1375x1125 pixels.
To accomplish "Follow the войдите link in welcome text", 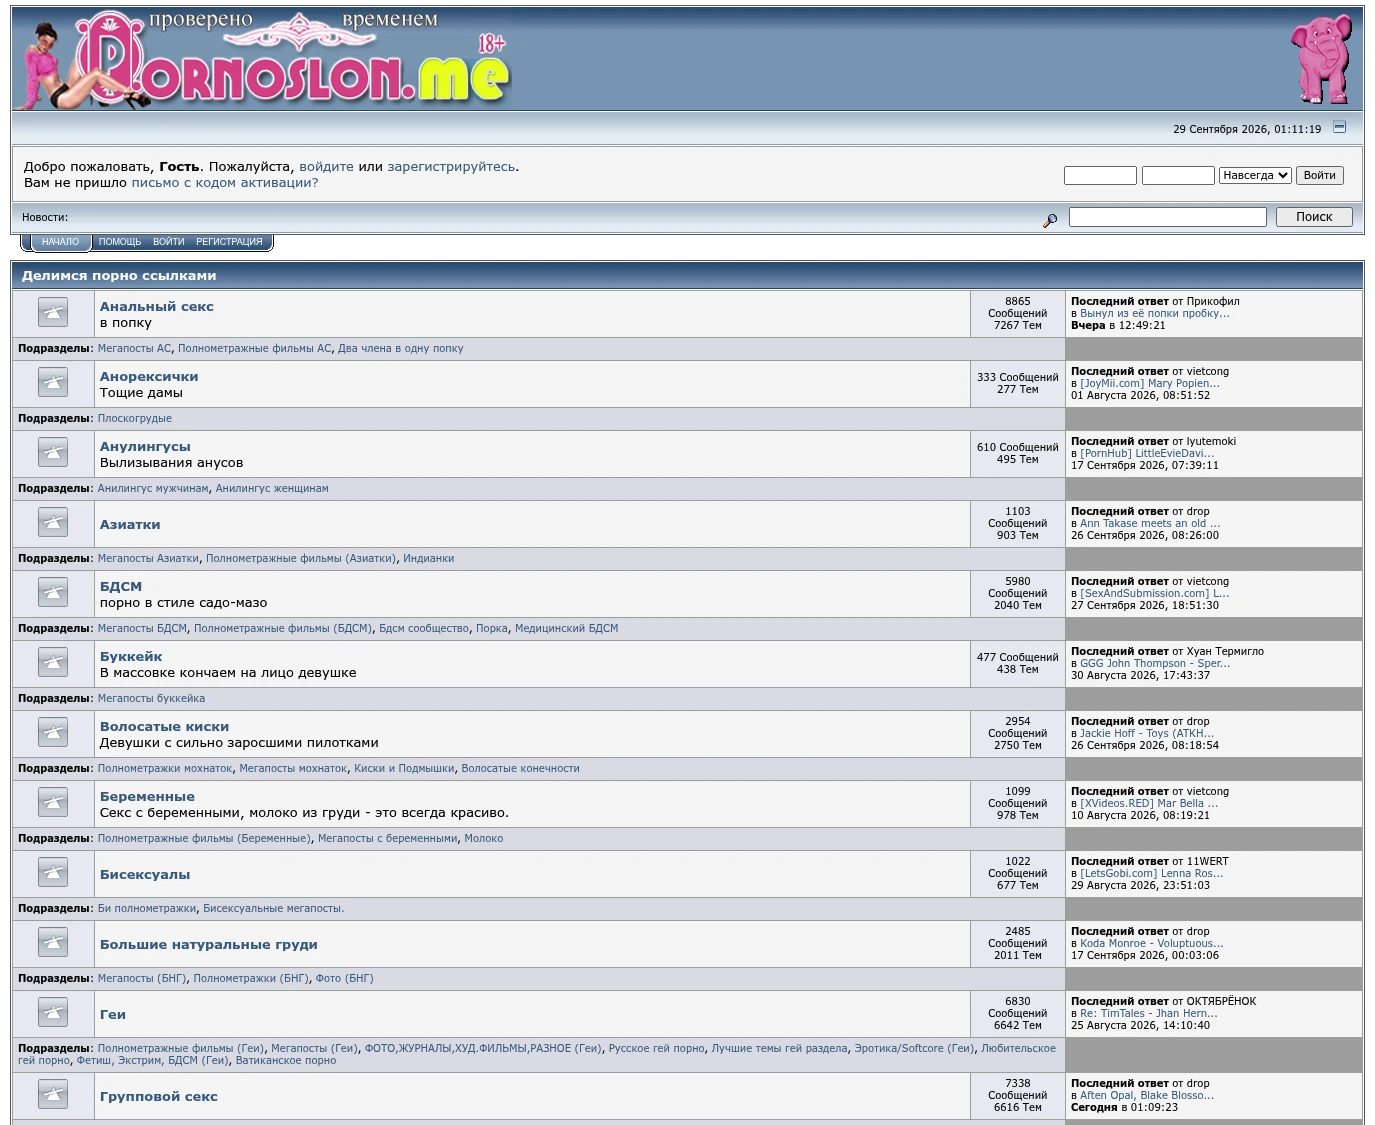I will pyautogui.click(x=327, y=167).
